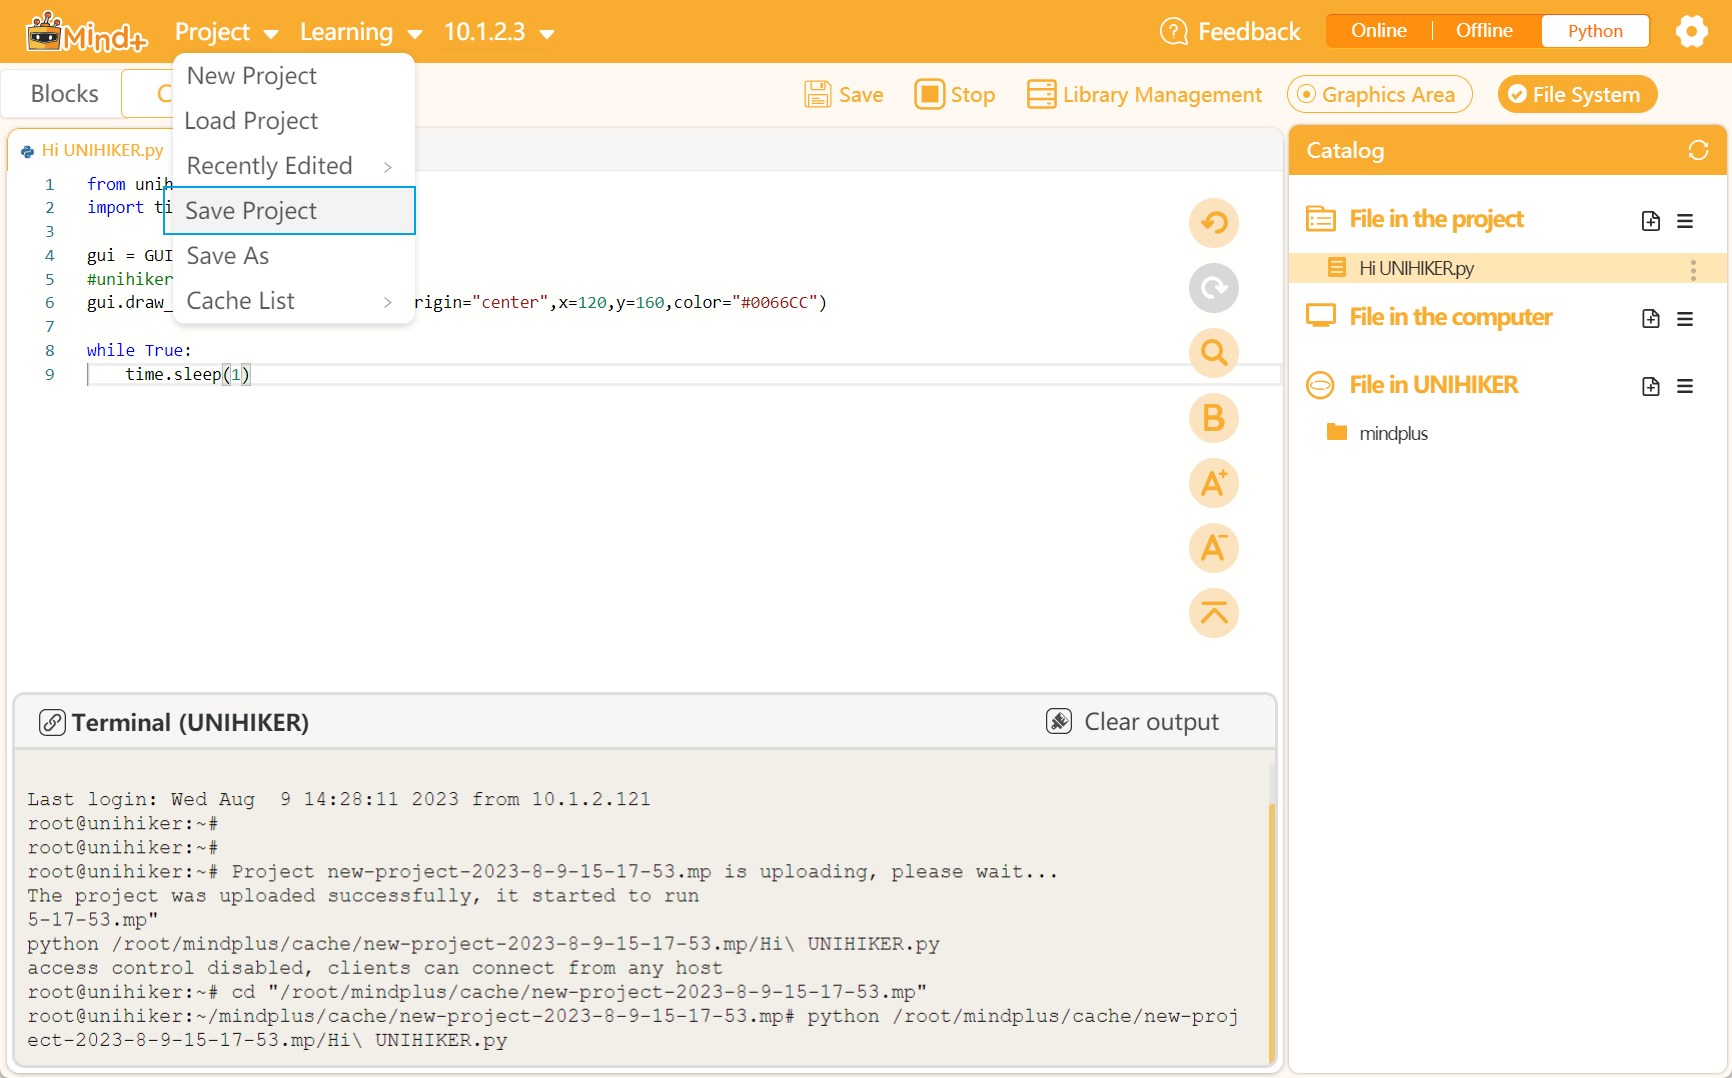Click the Undo icon in code editor
1732x1078 pixels.
point(1213,223)
